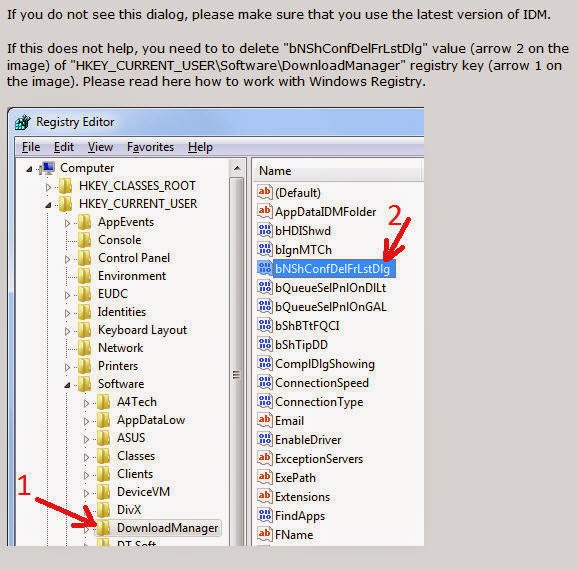Select the bNShConfDelFrLstDlg value name
This screenshot has width=578, height=569.
coord(332,269)
